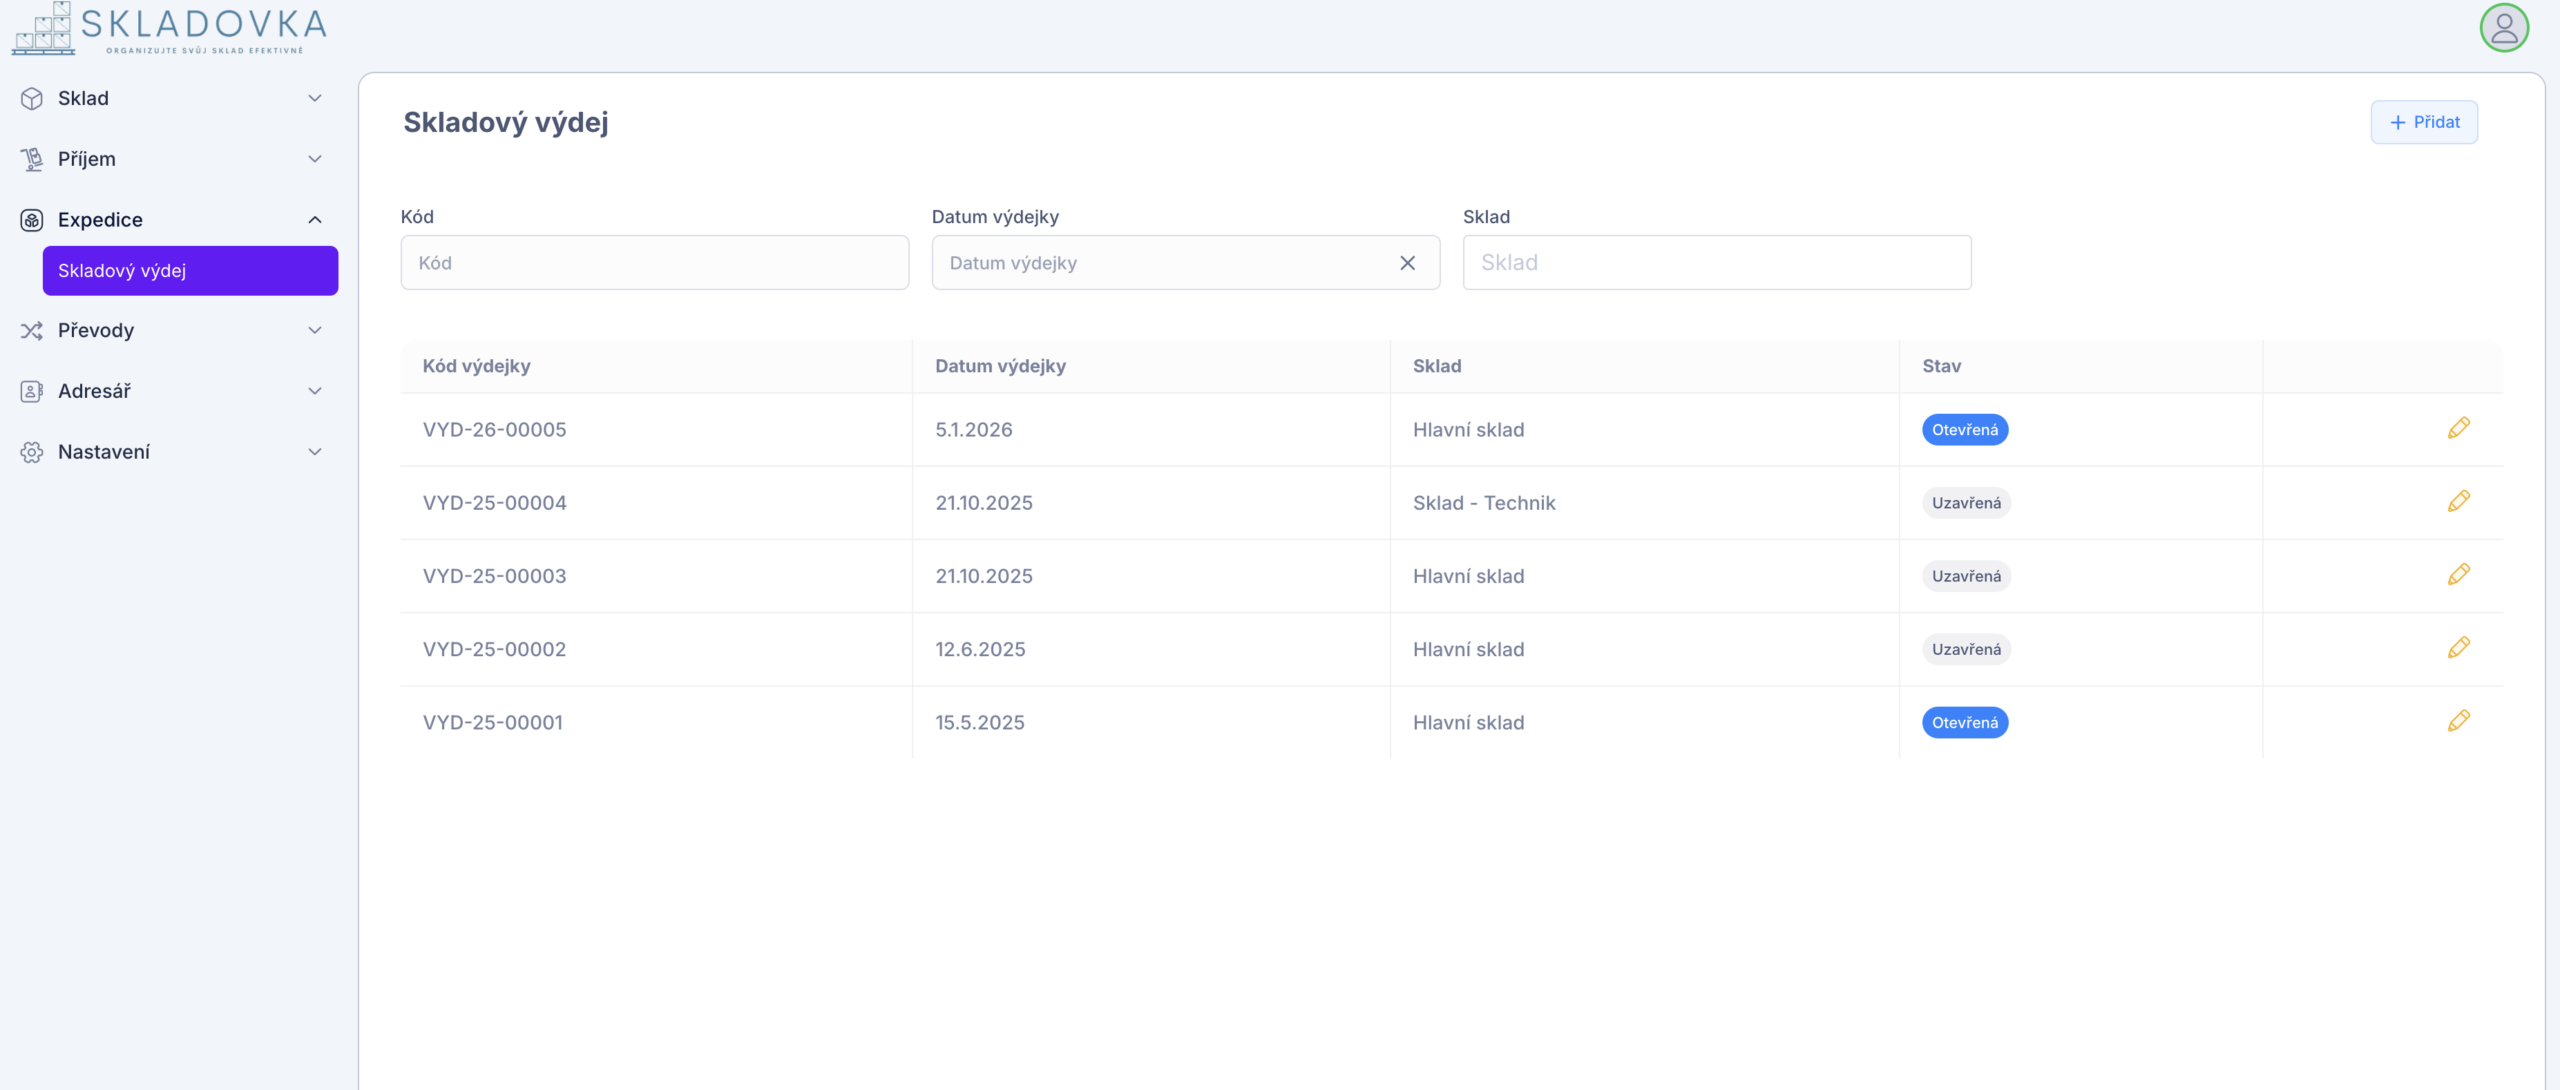Screen dimensions: 2560x1090
Task: Open edit pencil for VYD-25-00003
Action: [x=2458, y=574]
